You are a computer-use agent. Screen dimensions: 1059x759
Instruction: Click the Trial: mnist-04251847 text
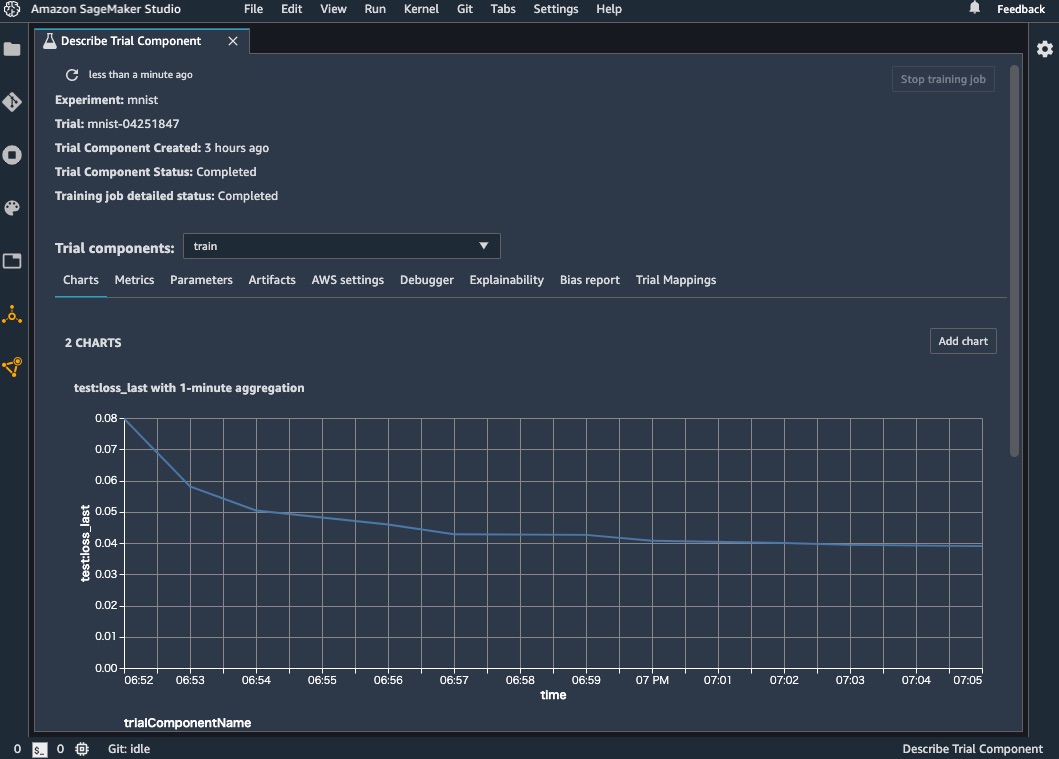tap(117, 124)
